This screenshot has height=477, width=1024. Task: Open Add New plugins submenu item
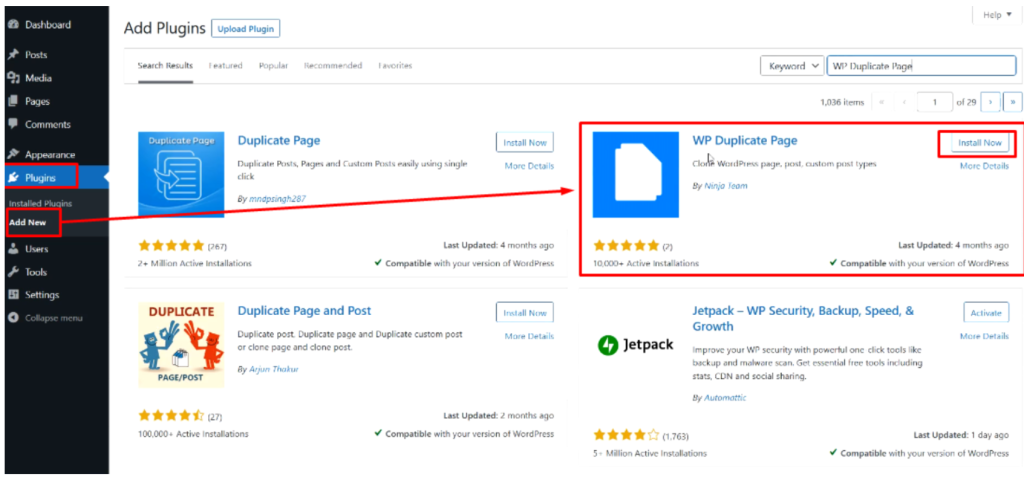click(x=28, y=222)
